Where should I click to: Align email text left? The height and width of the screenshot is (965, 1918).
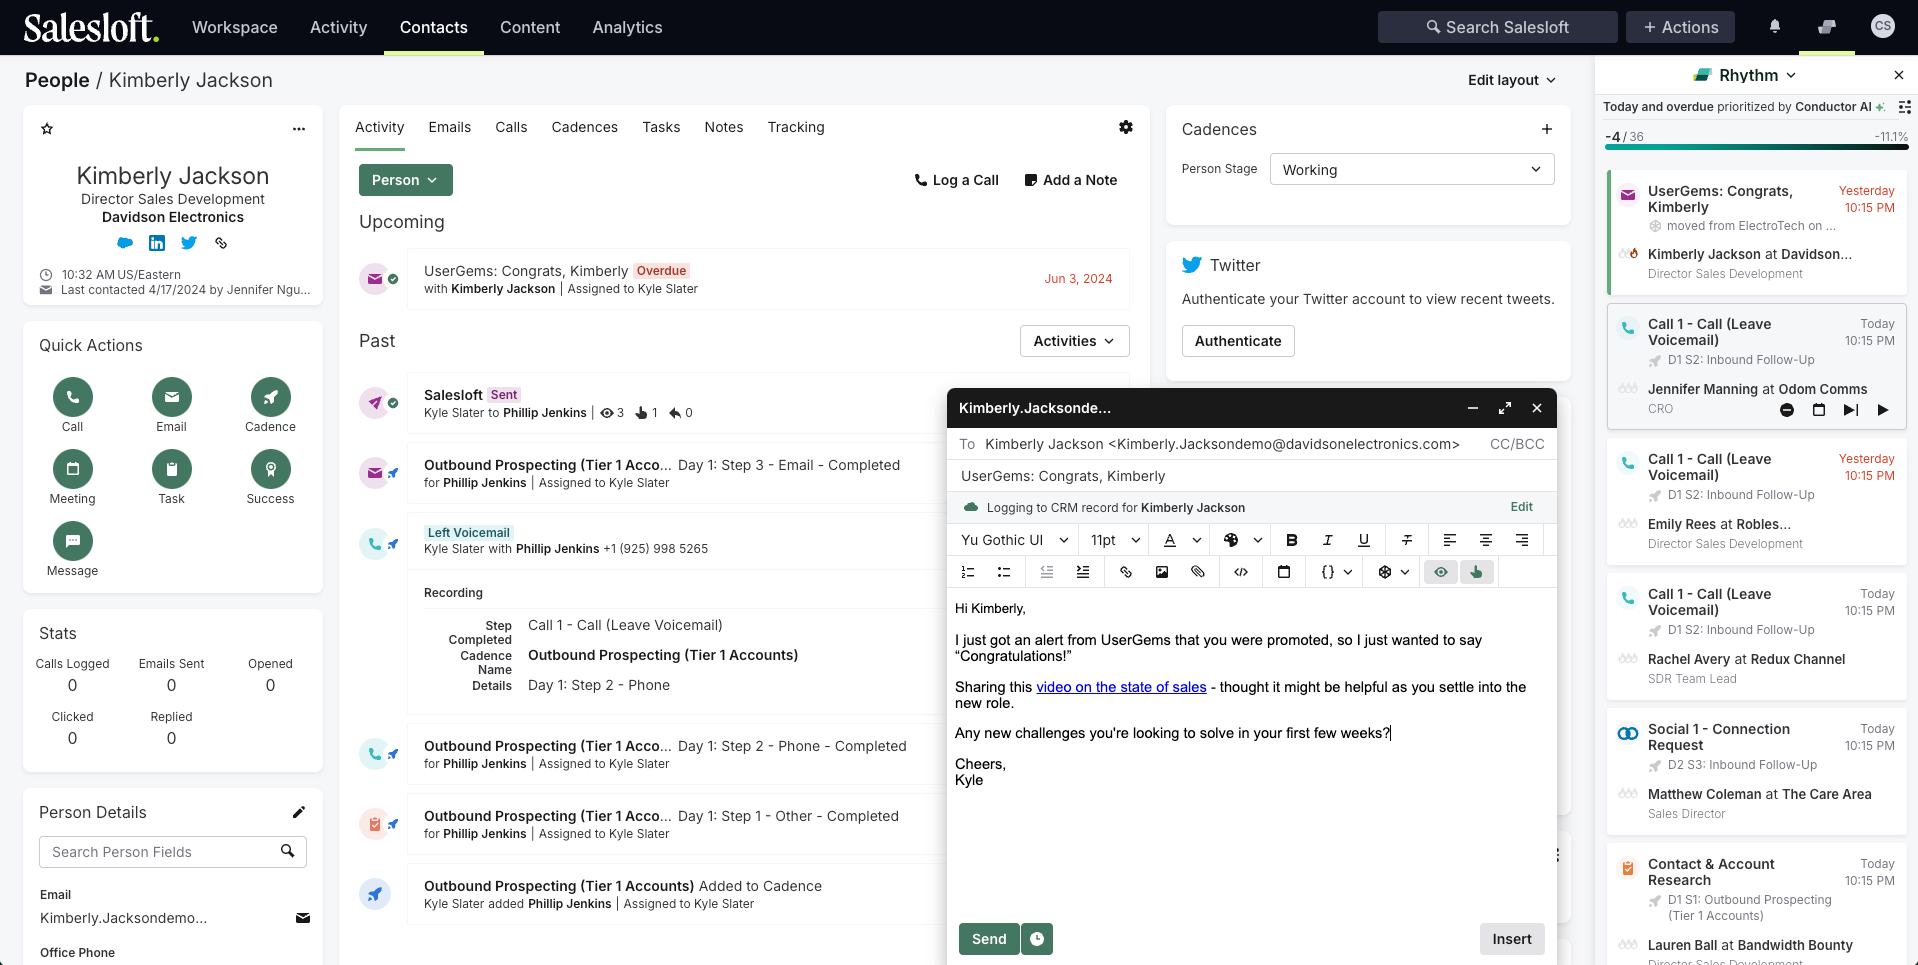point(1450,540)
